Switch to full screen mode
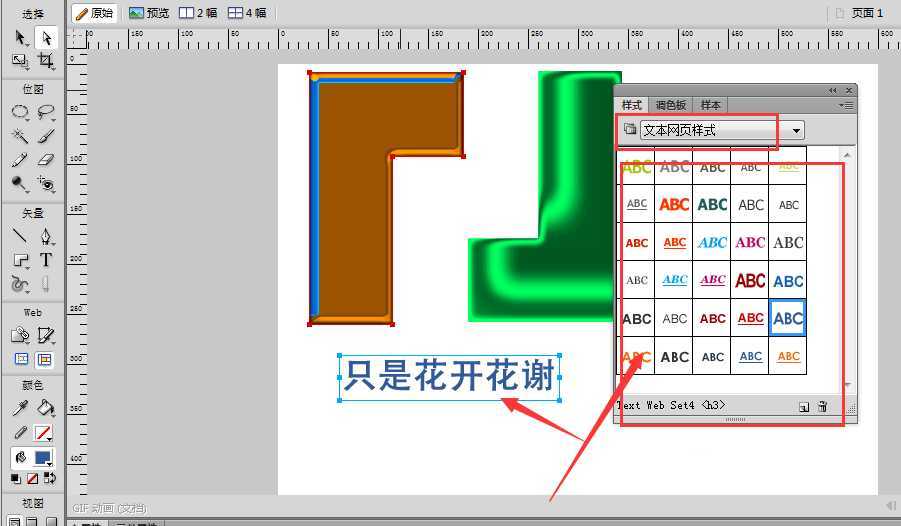The height and width of the screenshot is (526, 901). tap(51, 521)
